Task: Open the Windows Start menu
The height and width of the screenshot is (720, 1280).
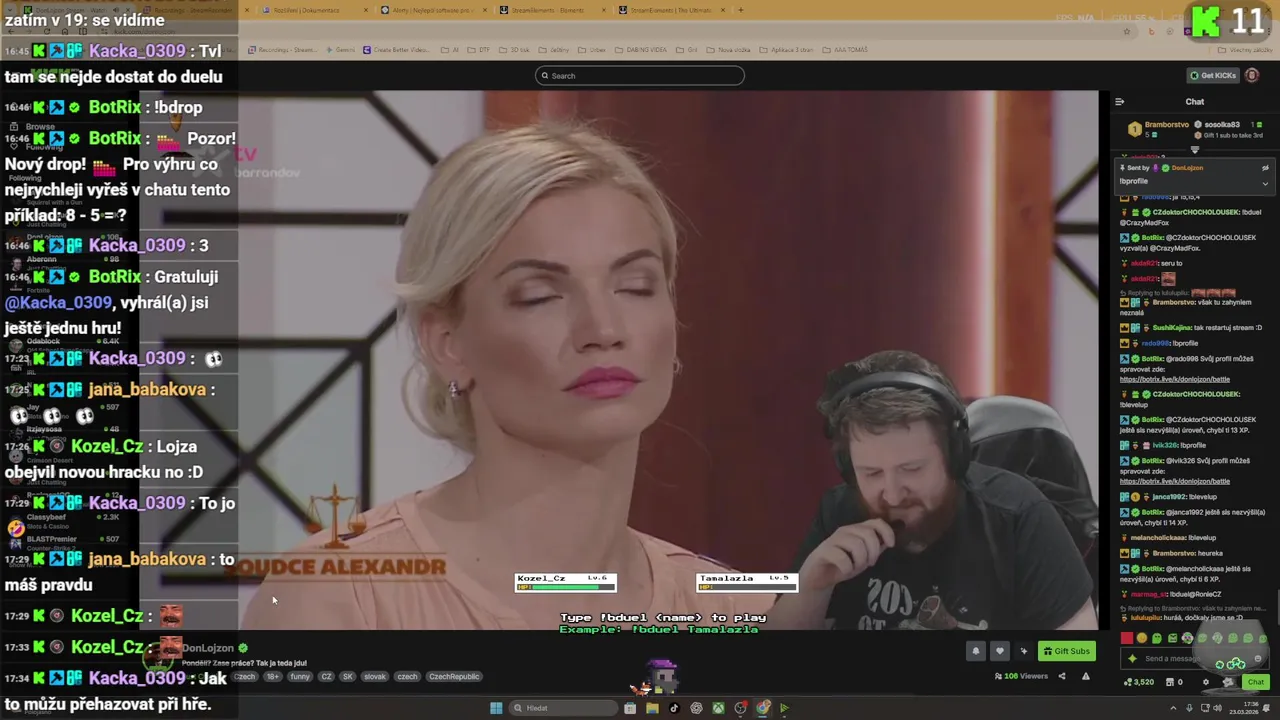Action: pyautogui.click(x=496, y=708)
